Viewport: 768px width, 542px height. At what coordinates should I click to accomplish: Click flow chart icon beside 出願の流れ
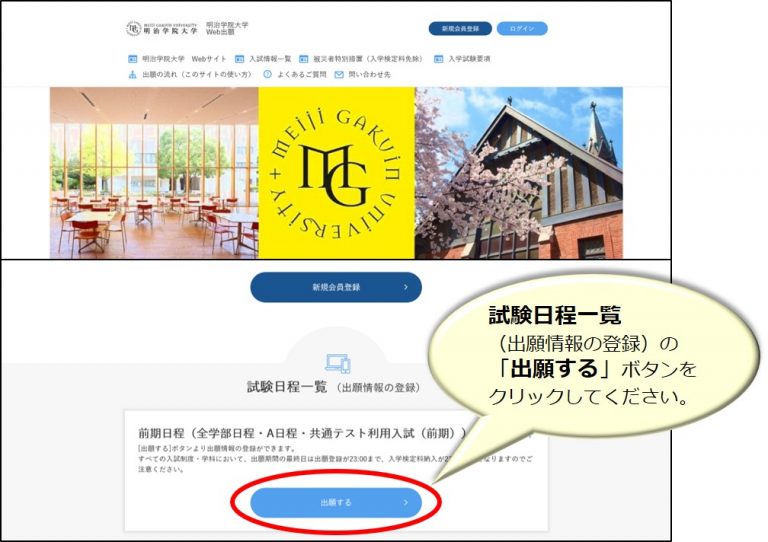(132, 74)
